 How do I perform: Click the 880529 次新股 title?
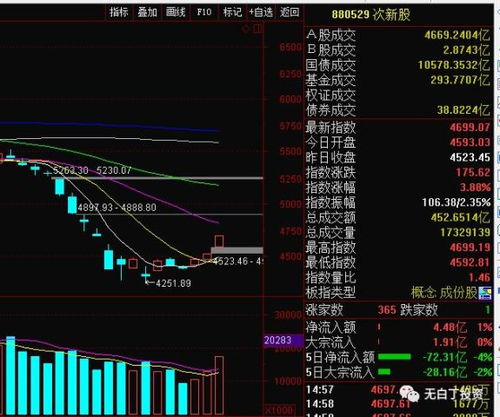[x=371, y=15]
